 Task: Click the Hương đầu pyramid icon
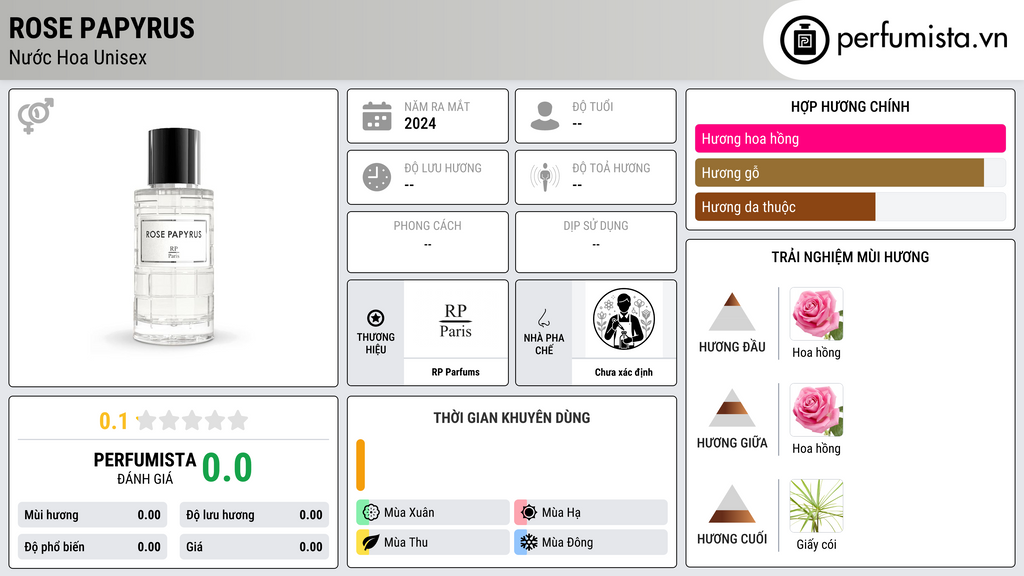pyautogui.click(x=732, y=312)
